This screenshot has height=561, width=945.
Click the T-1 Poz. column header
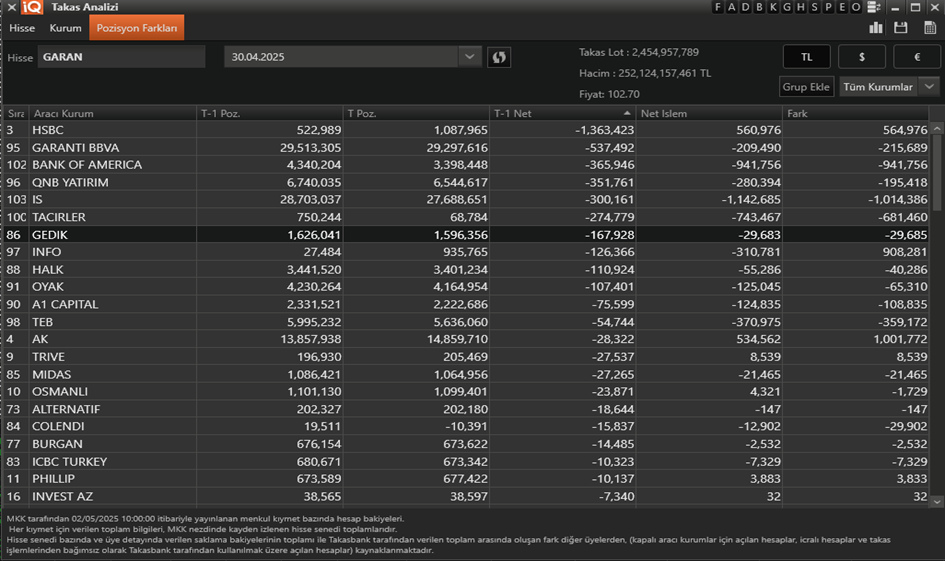tap(270, 113)
